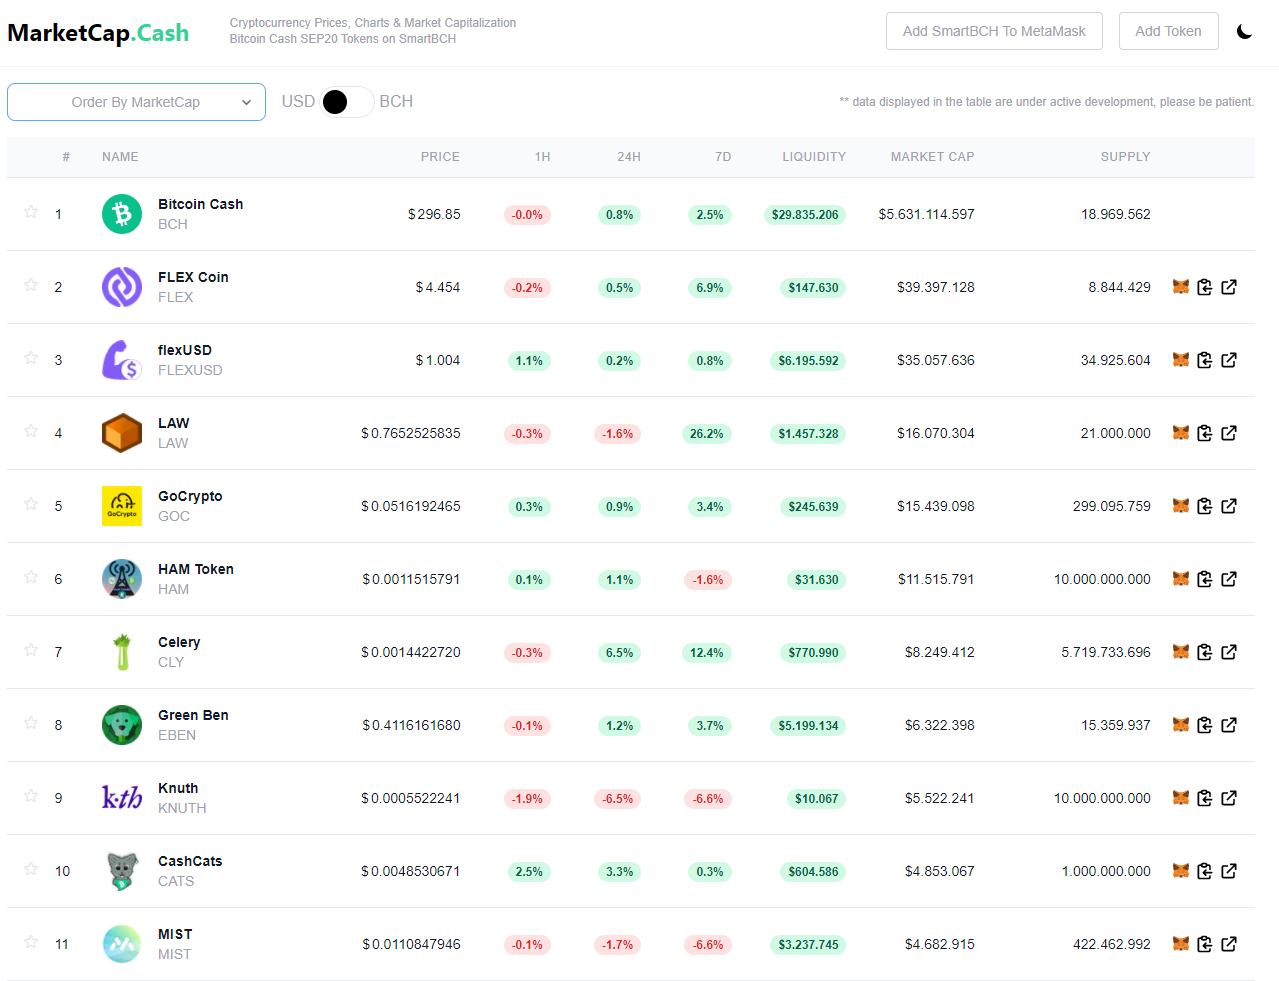This screenshot has width=1279, height=981.
Task: Favorite Bitcoin Cash with star
Action: (31, 212)
